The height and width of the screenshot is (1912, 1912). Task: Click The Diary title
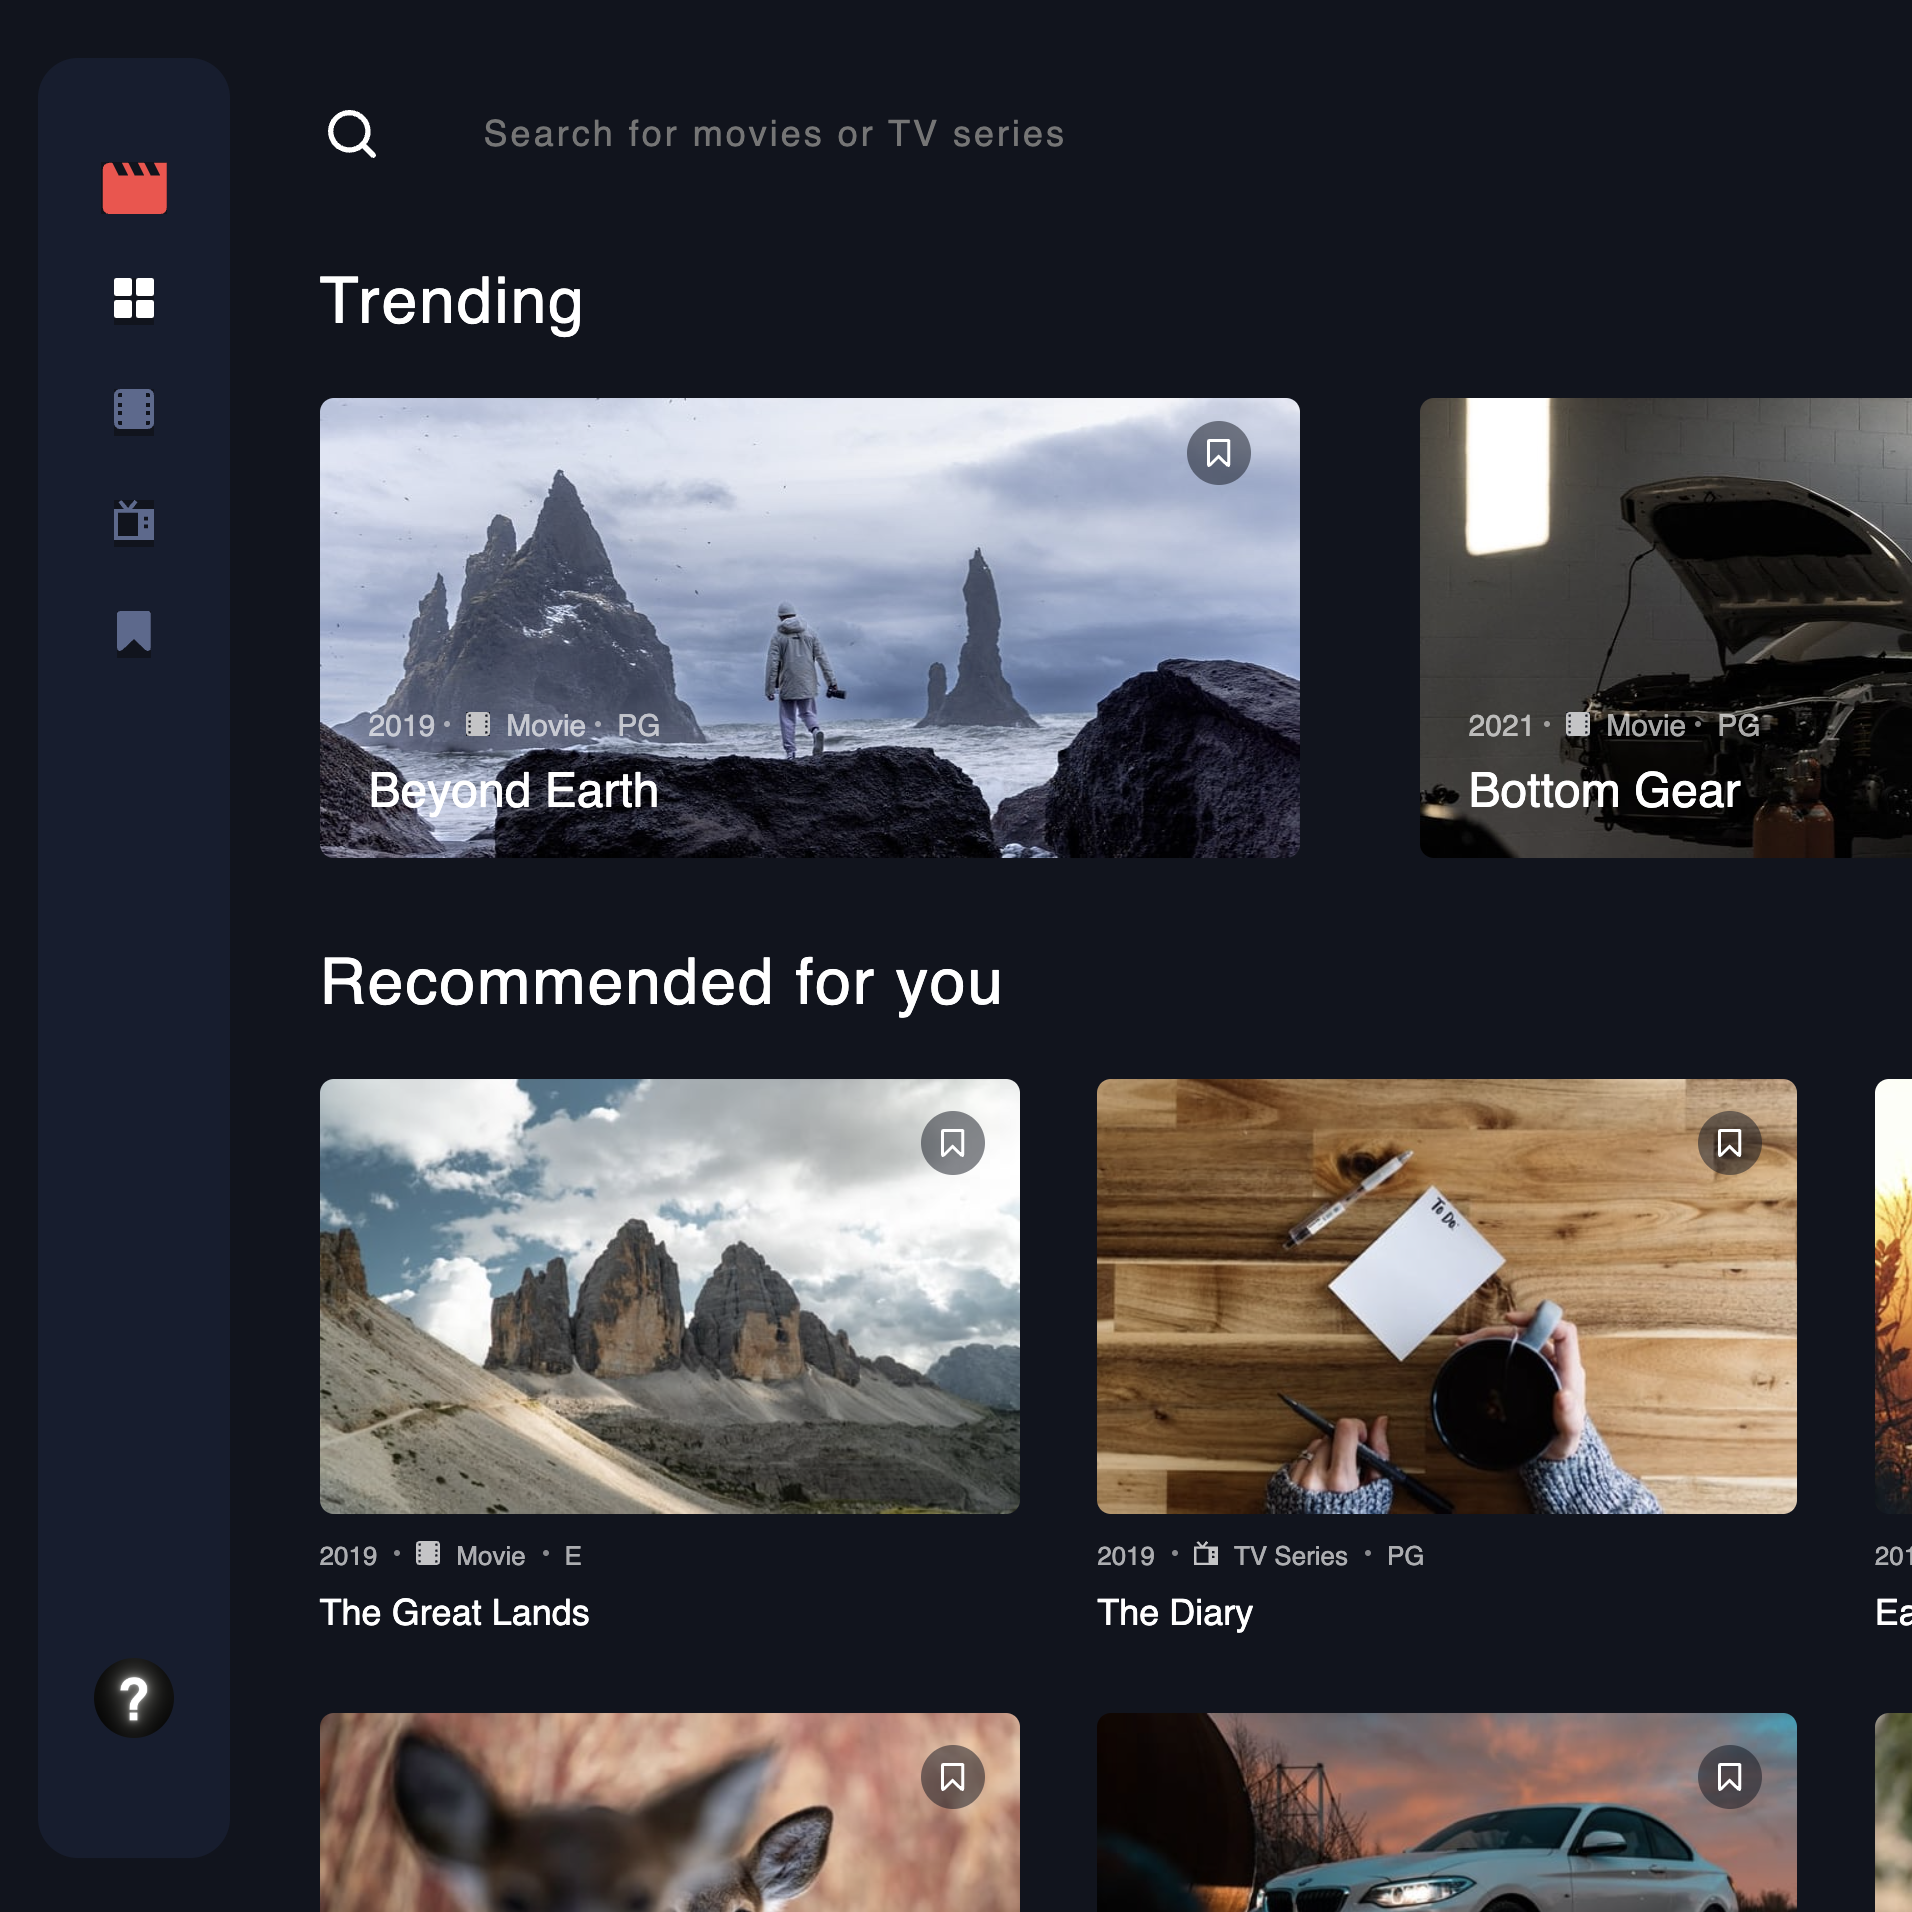[x=1174, y=1613]
